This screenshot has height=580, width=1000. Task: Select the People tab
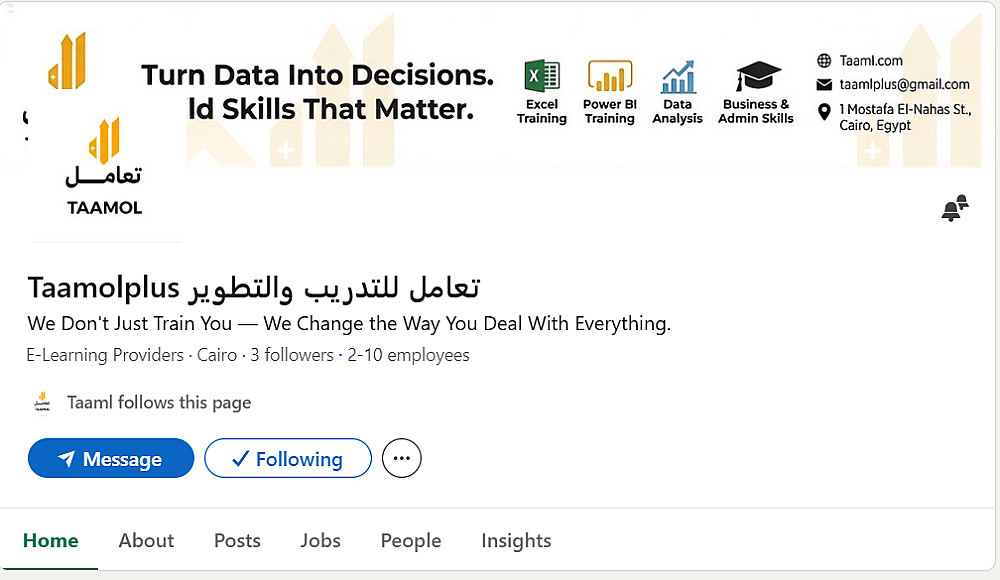[411, 540]
